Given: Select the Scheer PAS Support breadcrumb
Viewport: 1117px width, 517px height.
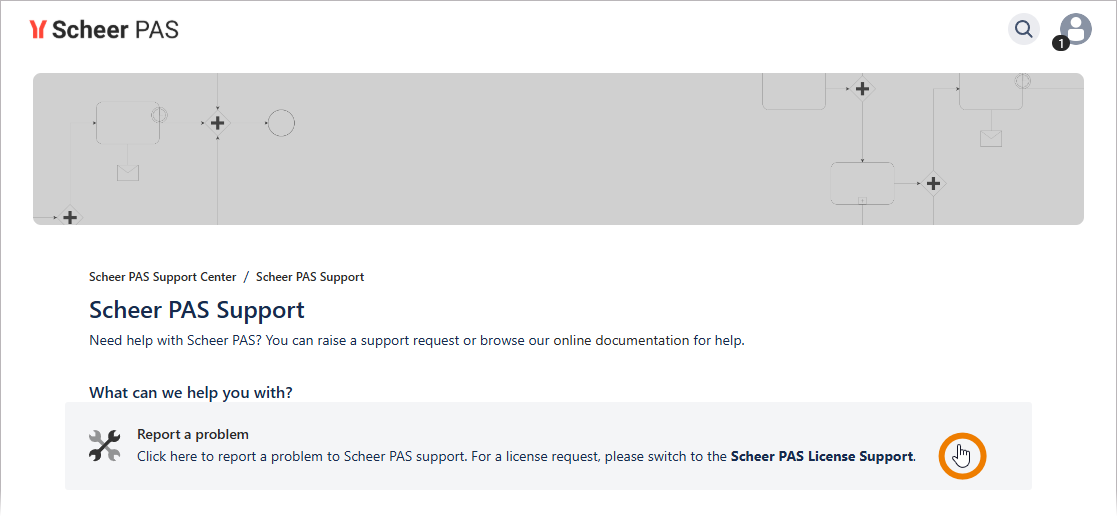Looking at the screenshot, I should click(x=310, y=277).
